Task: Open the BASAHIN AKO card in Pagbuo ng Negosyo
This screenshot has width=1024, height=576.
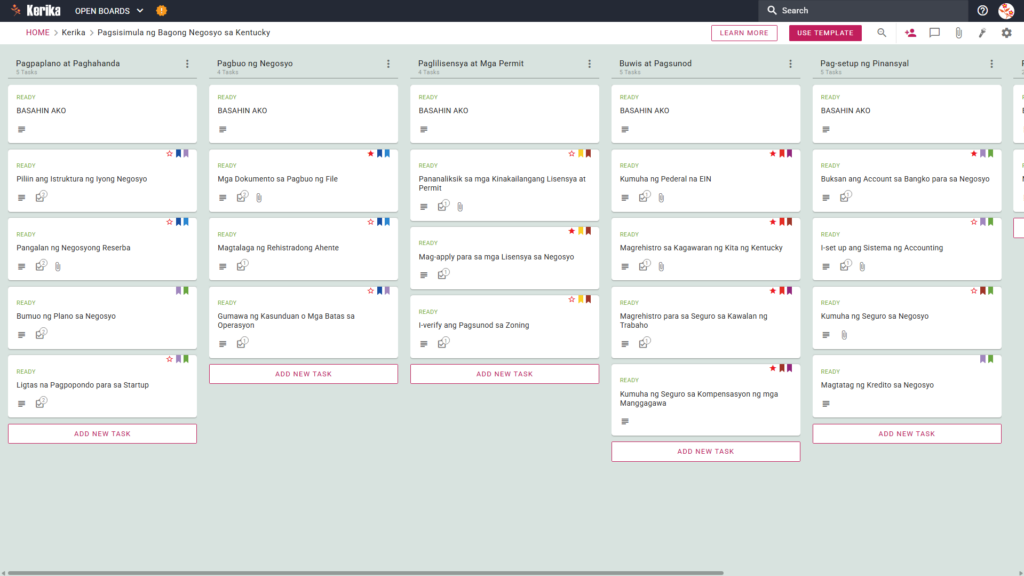Action: pos(304,114)
